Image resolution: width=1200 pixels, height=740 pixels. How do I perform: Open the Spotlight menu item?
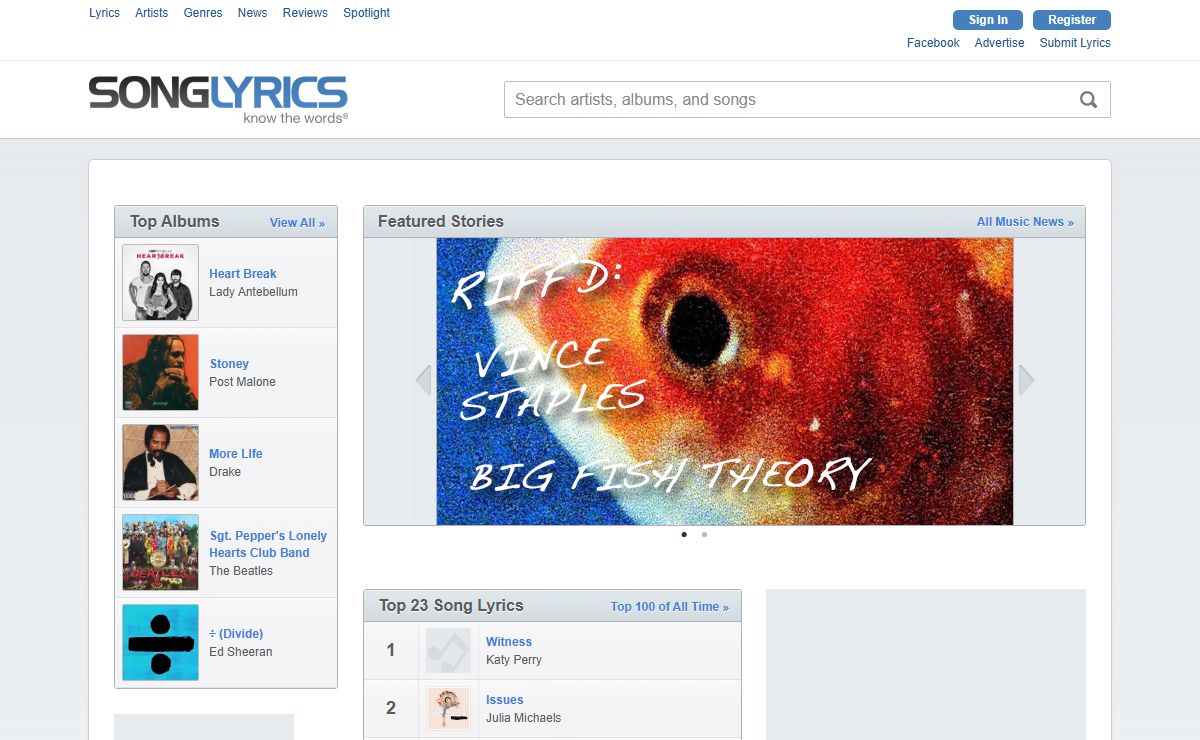coord(367,13)
